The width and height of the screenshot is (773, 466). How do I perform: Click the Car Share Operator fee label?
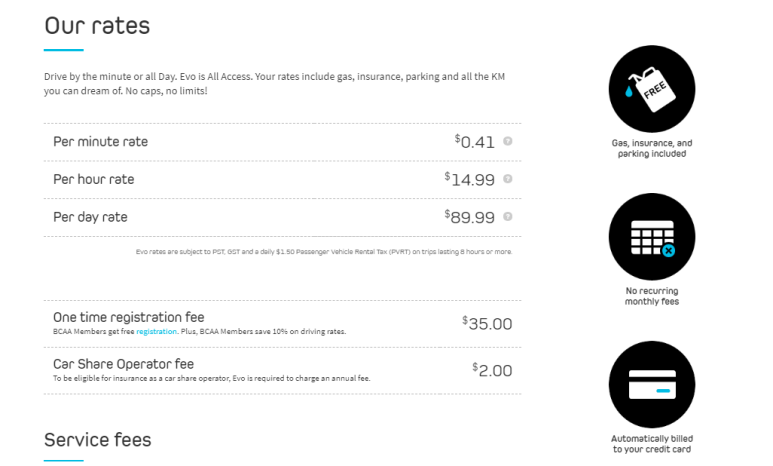123,364
